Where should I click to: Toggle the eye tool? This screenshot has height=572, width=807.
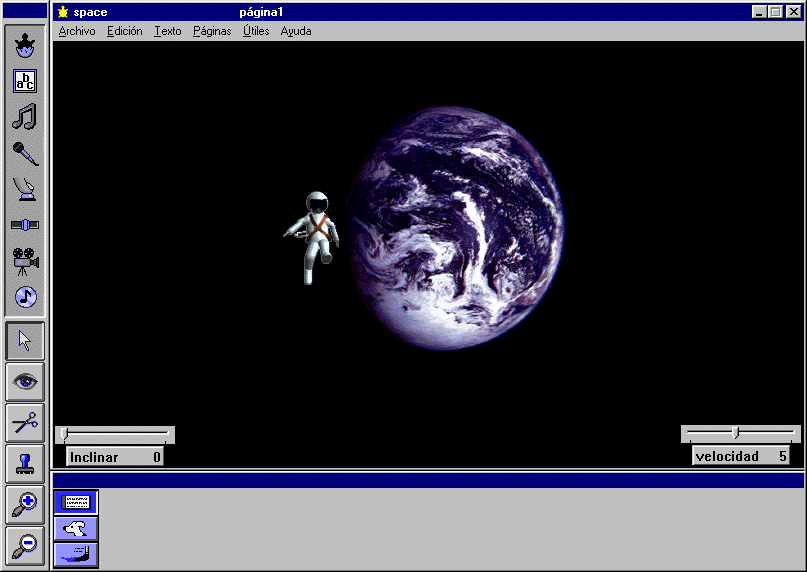click(x=25, y=382)
